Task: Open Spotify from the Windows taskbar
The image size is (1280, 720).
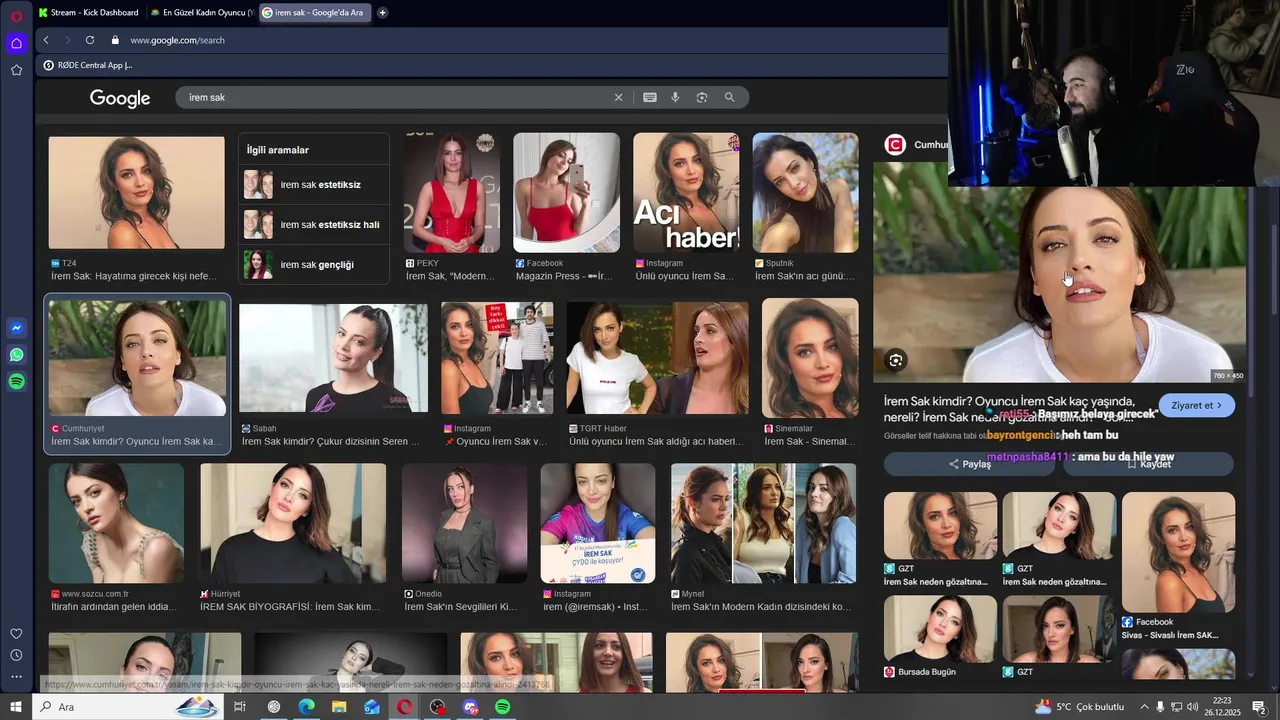Action: pos(503,707)
